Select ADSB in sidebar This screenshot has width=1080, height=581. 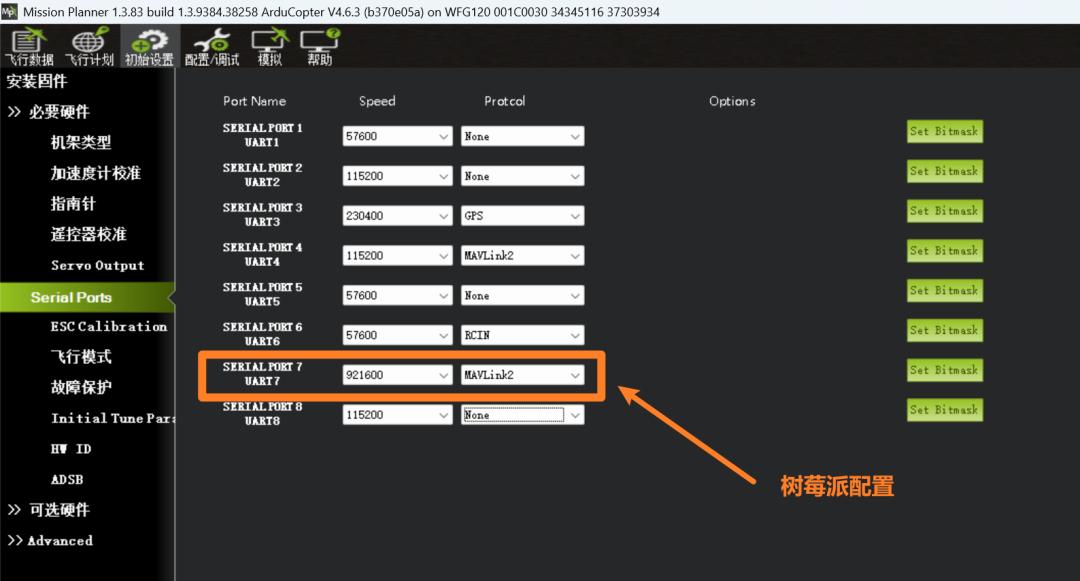[67, 479]
